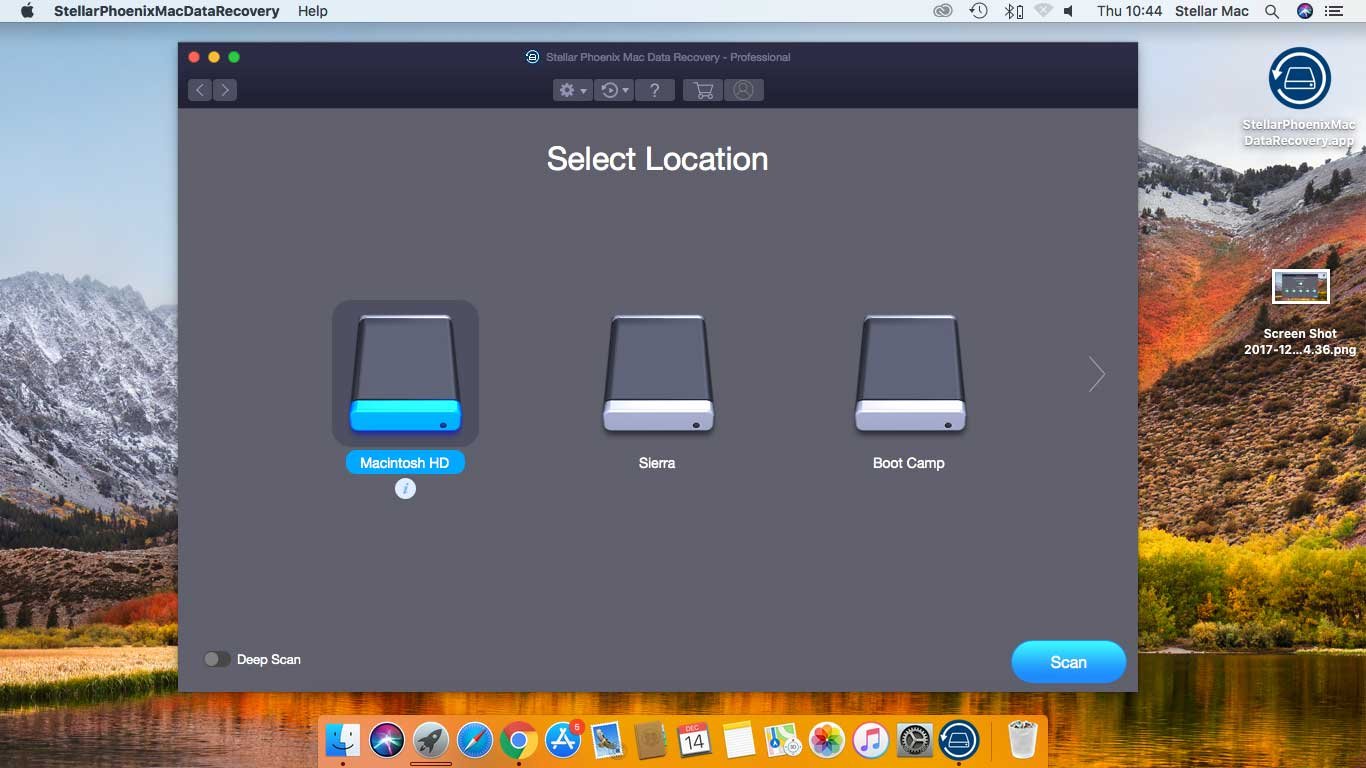This screenshot has height=768, width=1366.
Task: Select the Boot Camp drive icon
Action: click(x=910, y=373)
